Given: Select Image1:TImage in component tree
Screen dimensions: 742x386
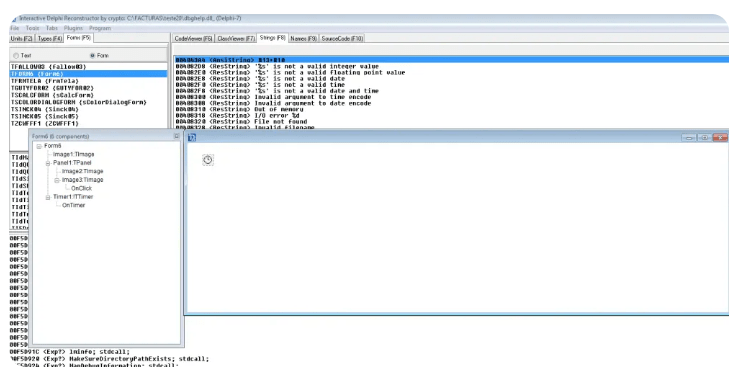Looking at the screenshot, I should [x=73, y=154].
